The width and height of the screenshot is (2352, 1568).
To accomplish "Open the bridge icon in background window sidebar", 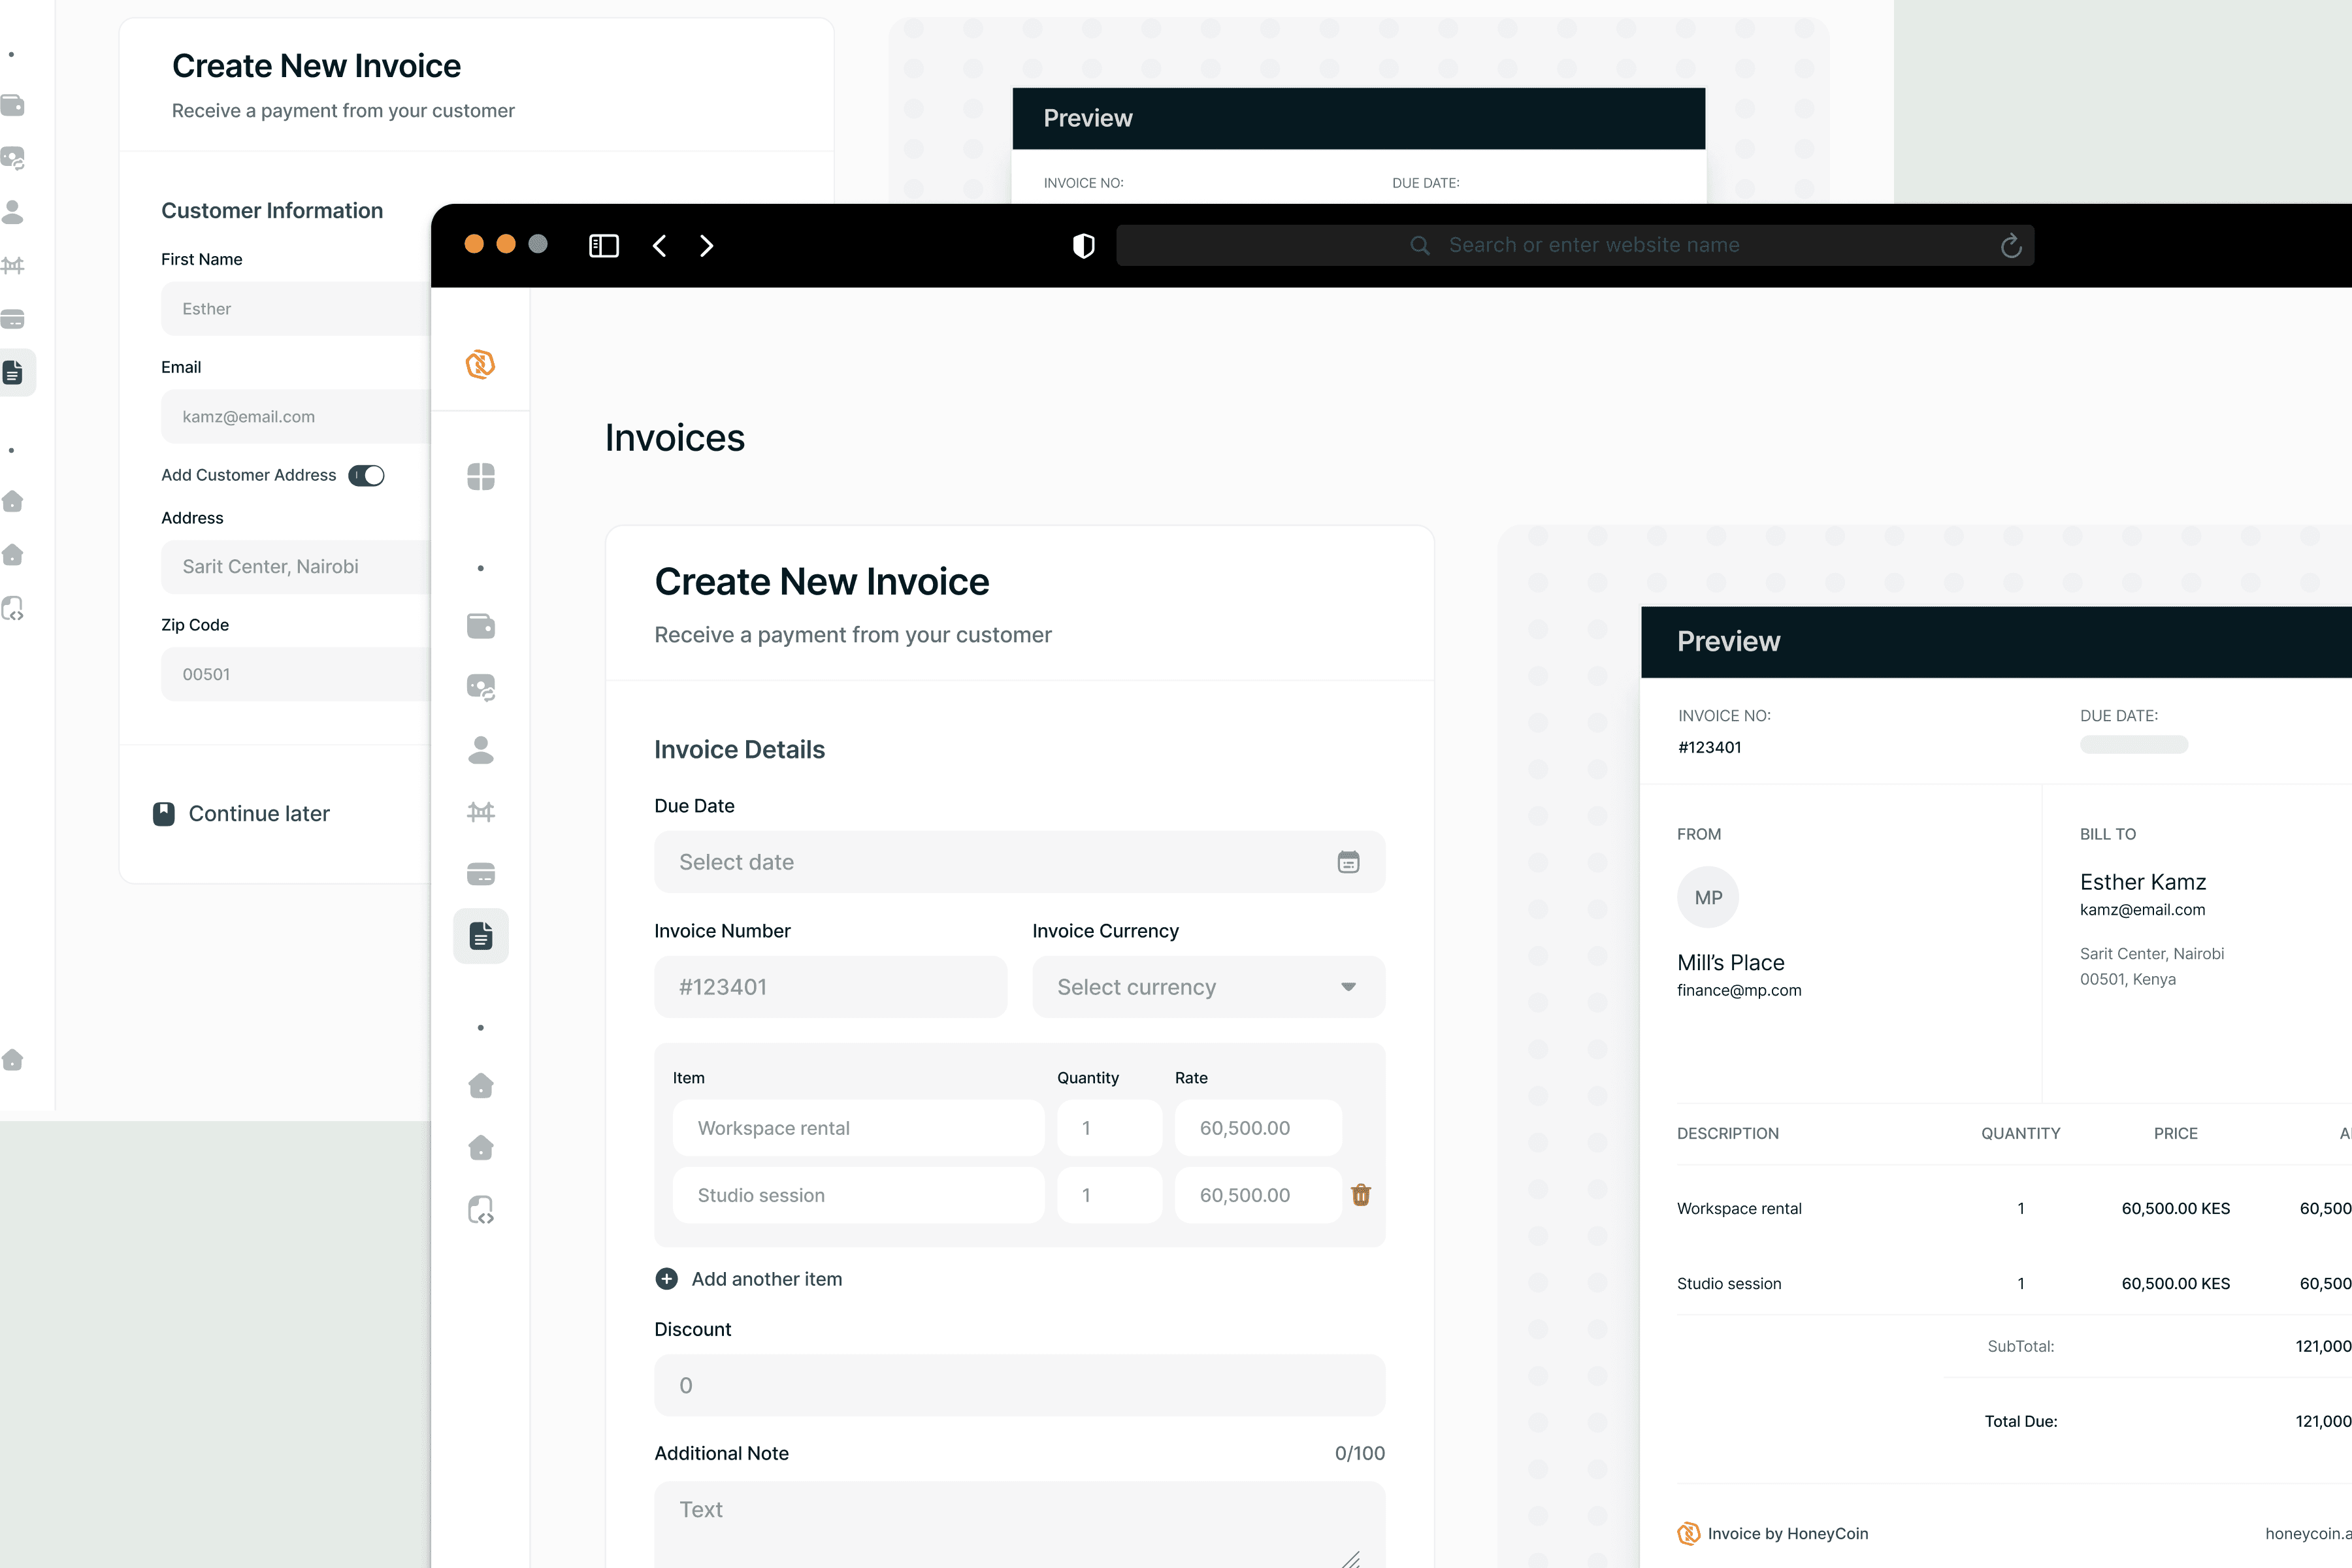I will click(x=13, y=266).
